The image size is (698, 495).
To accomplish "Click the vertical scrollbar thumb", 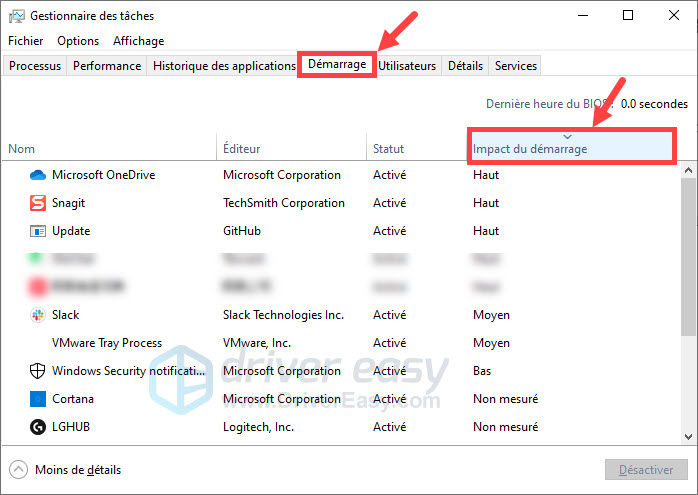I will click(x=688, y=257).
